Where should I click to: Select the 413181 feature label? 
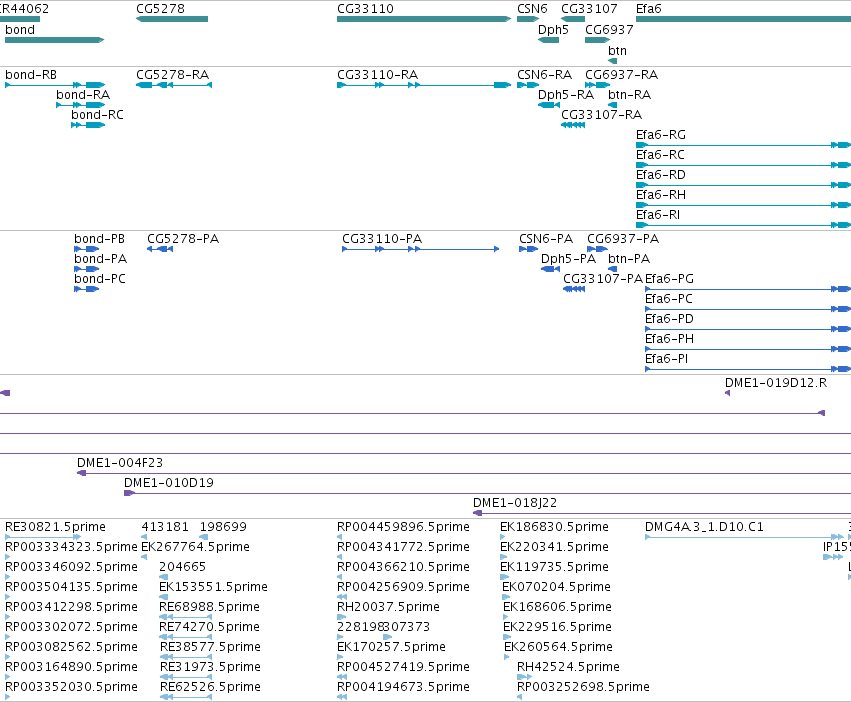coord(165,527)
